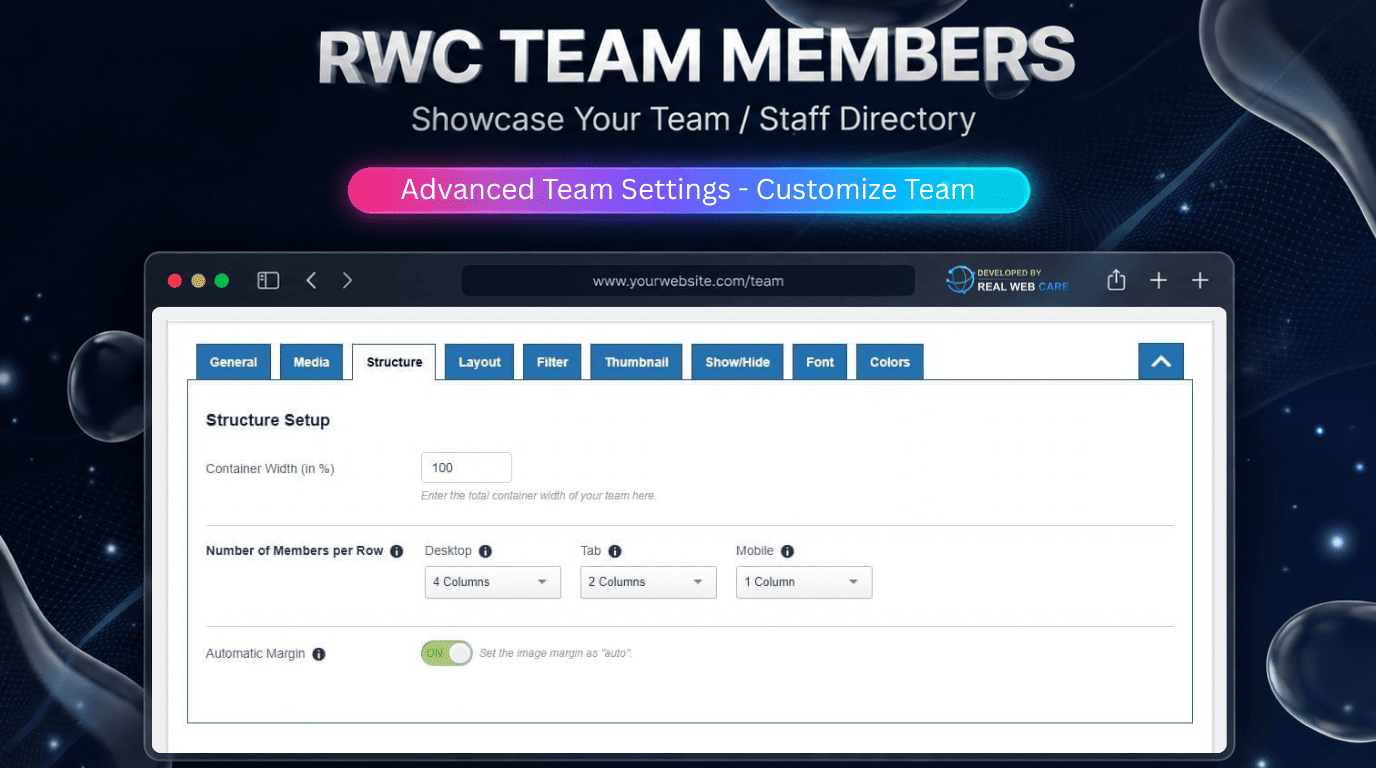Click the Container Width (in %) label
The width and height of the screenshot is (1376, 768).
click(x=270, y=468)
